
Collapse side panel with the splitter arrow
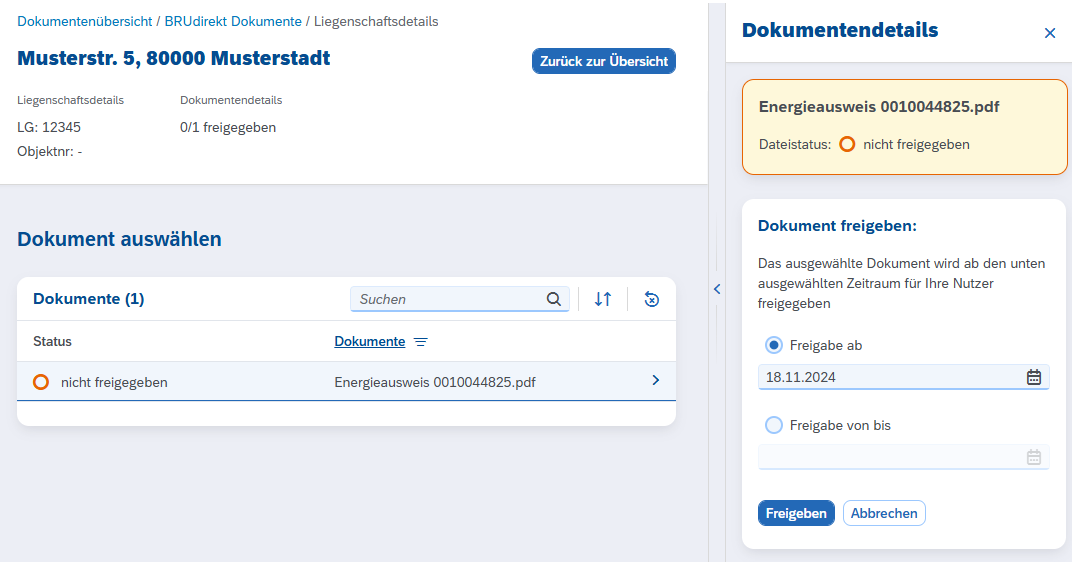(x=716, y=289)
